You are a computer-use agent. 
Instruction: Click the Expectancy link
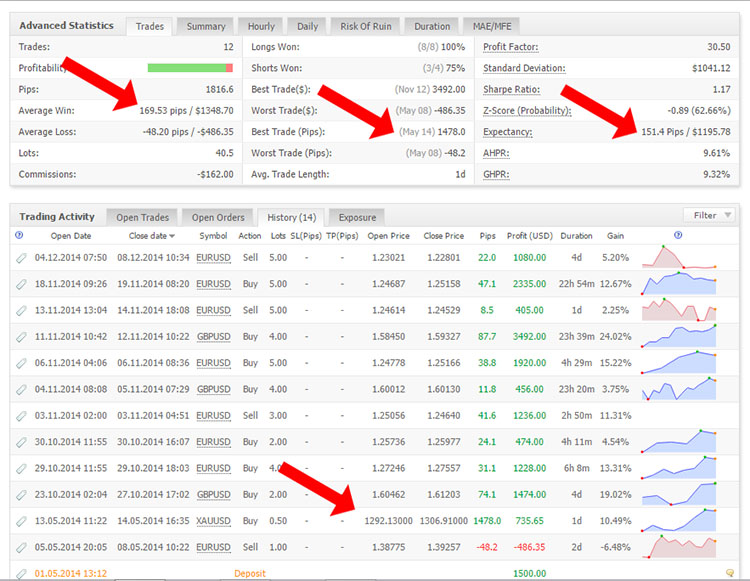click(507, 132)
